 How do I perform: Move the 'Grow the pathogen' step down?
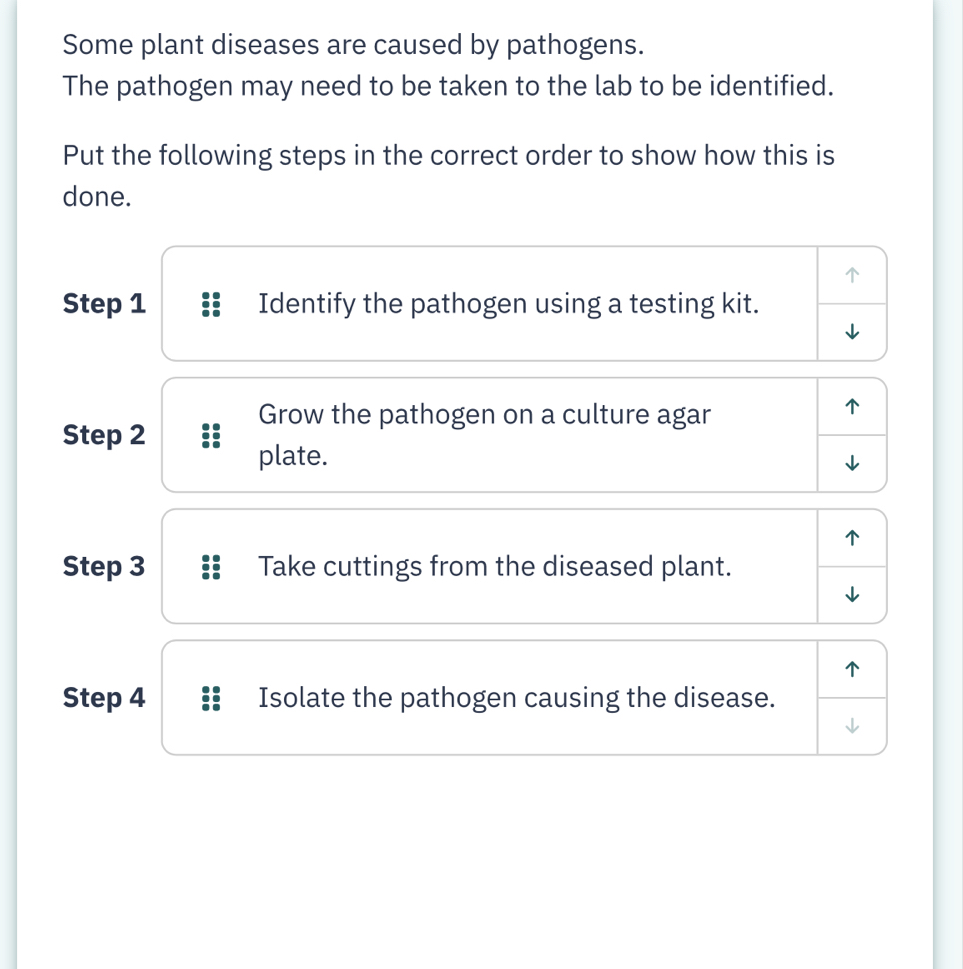852,462
